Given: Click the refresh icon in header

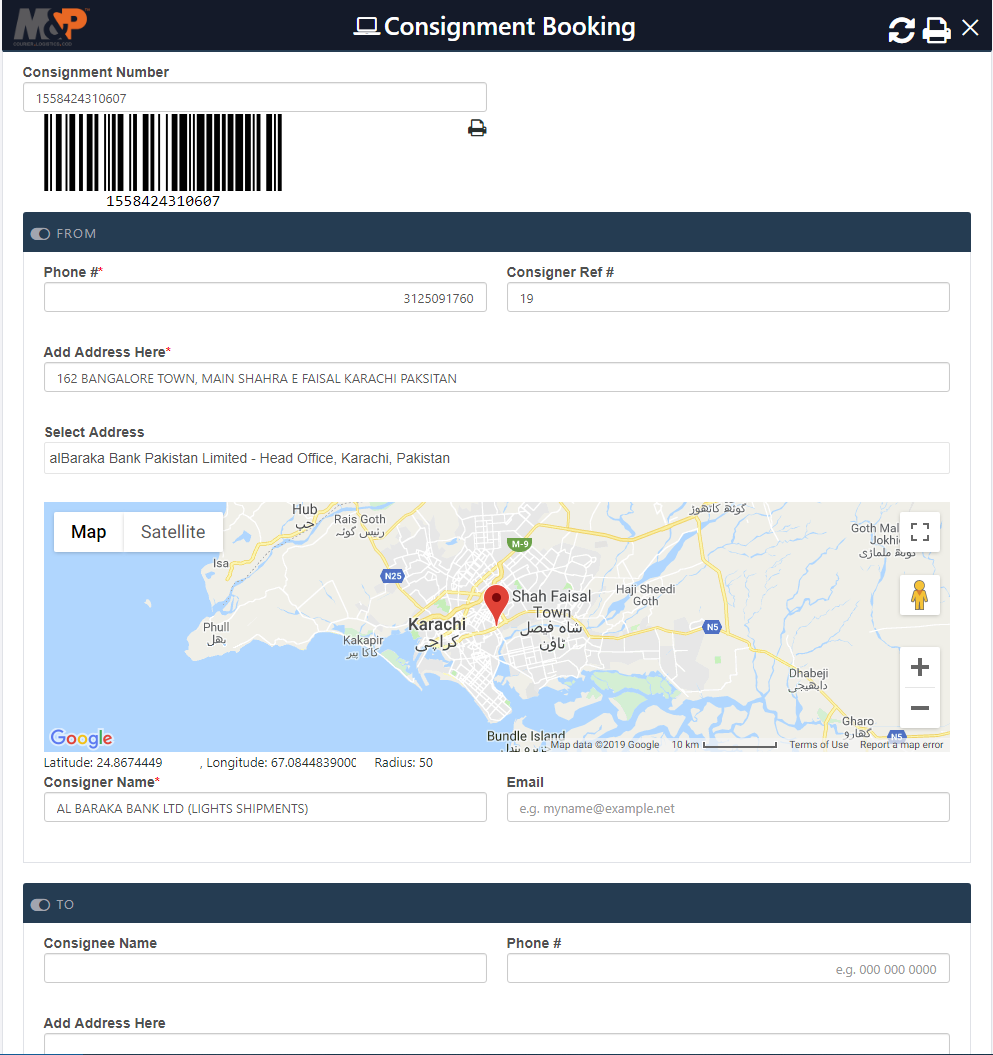Looking at the screenshot, I should (x=901, y=30).
